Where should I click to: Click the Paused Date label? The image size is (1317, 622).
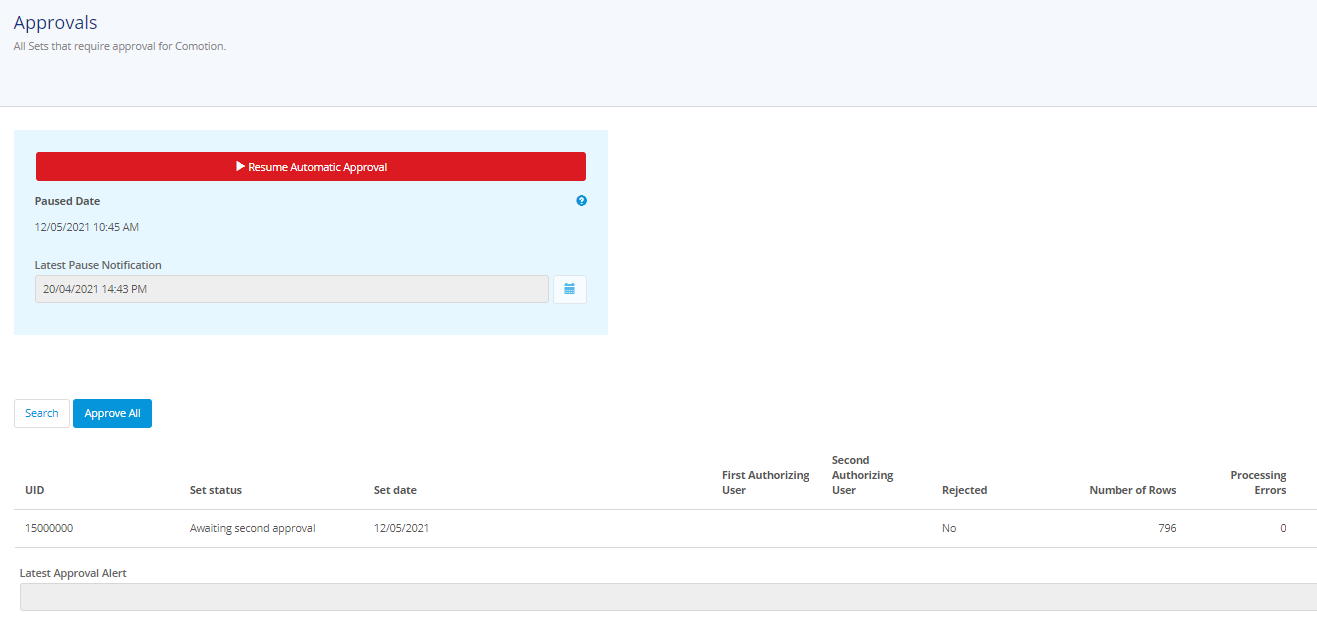pos(67,201)
